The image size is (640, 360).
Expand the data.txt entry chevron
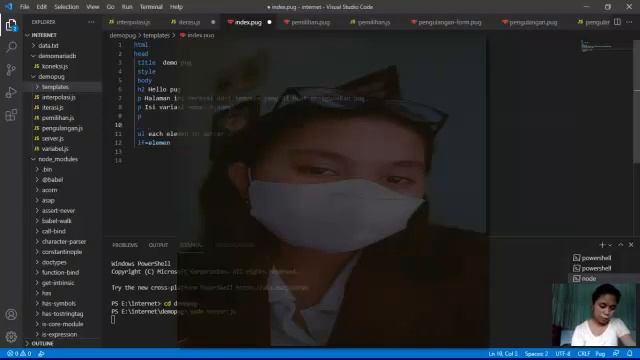34,46
